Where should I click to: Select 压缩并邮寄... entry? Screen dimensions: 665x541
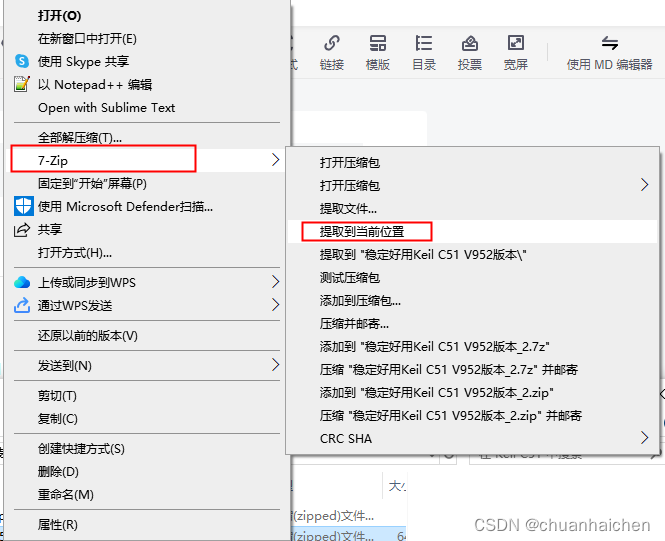[x=354, y=323]
